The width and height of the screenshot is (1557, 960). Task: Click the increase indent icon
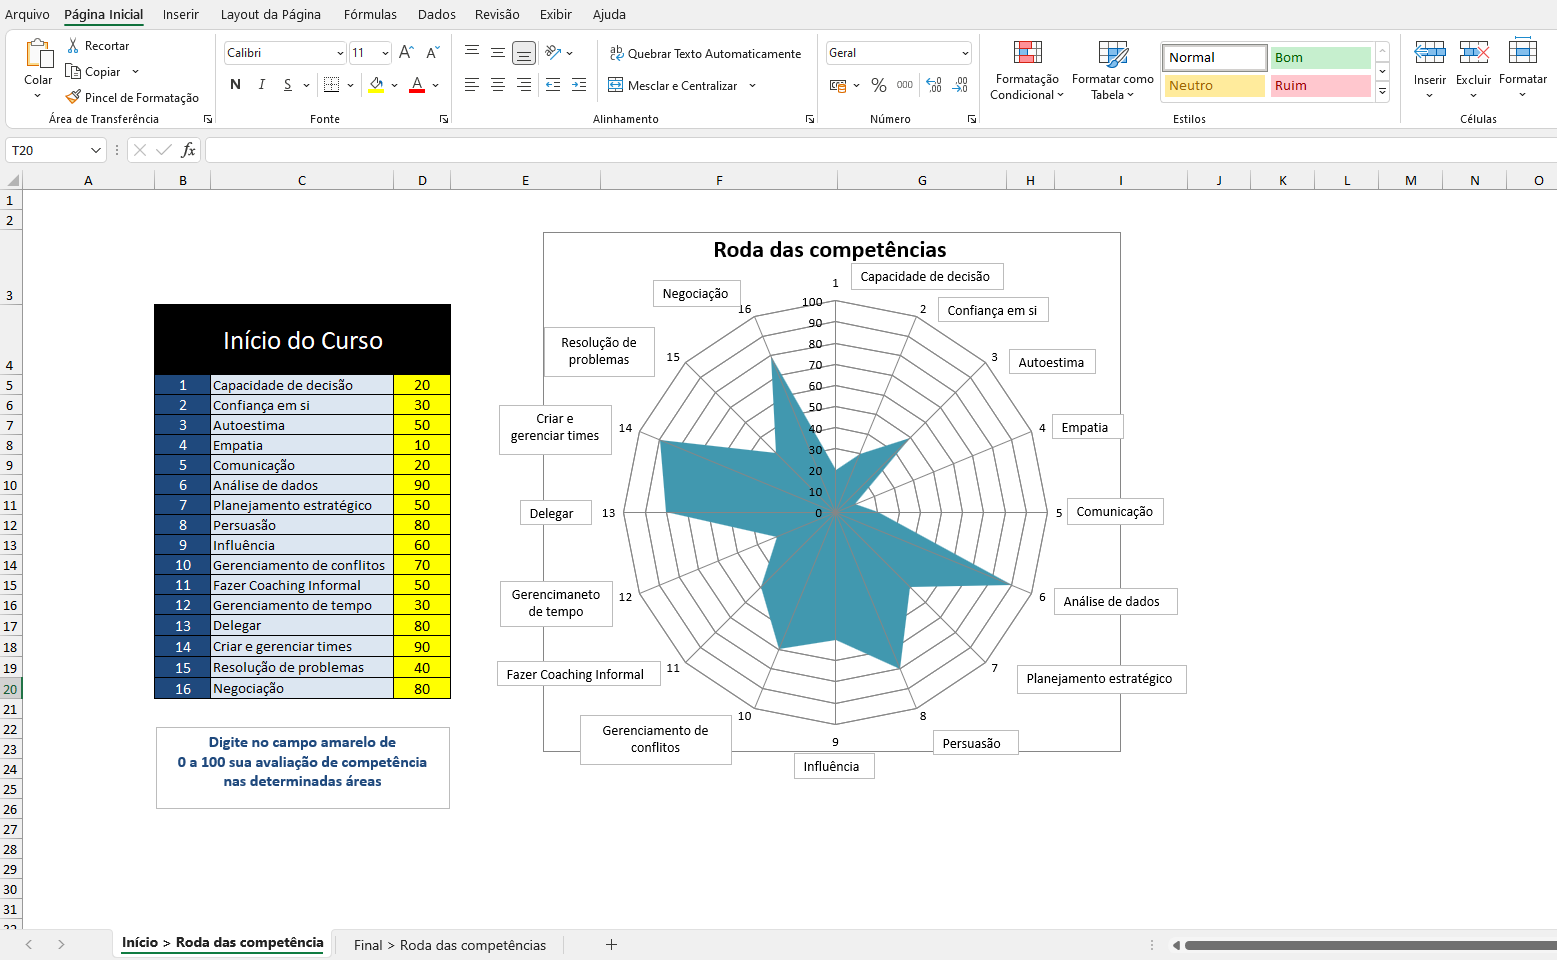(x=578, y=86)
